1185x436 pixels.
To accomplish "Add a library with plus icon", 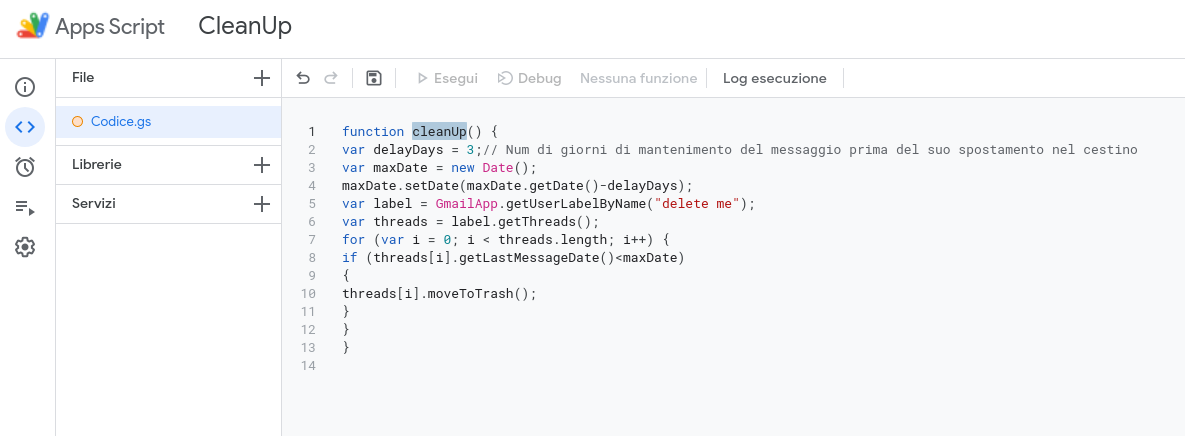I will (x=261, y=165).
